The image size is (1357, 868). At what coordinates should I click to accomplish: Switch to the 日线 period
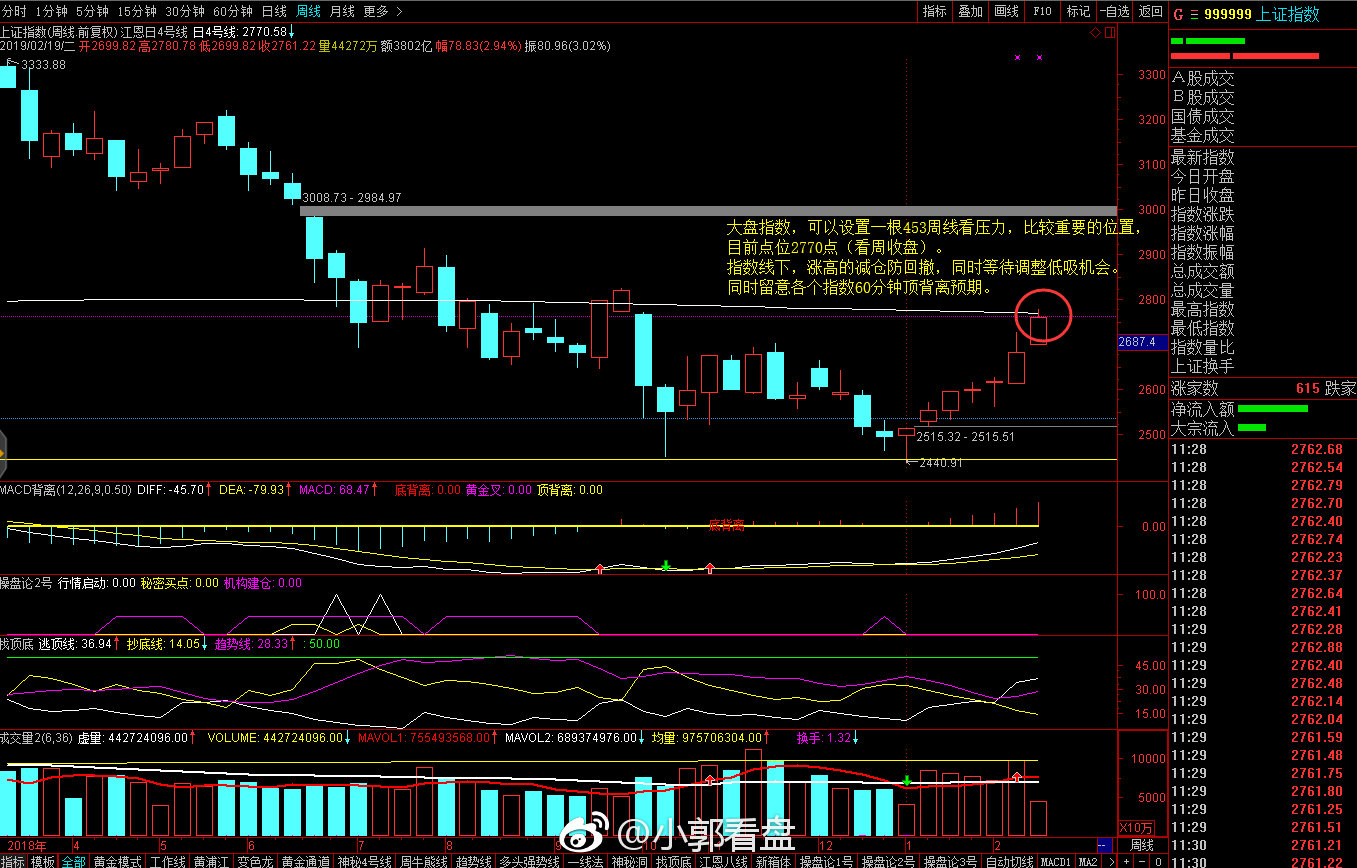click(274, 11)
